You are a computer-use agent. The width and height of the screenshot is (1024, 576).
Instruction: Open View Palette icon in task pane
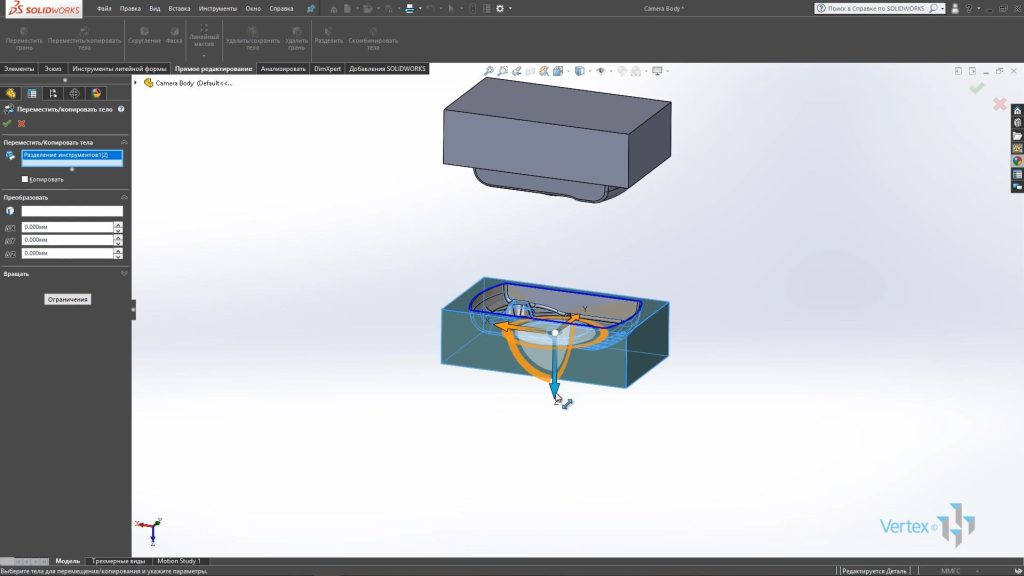click(1017, 148)
